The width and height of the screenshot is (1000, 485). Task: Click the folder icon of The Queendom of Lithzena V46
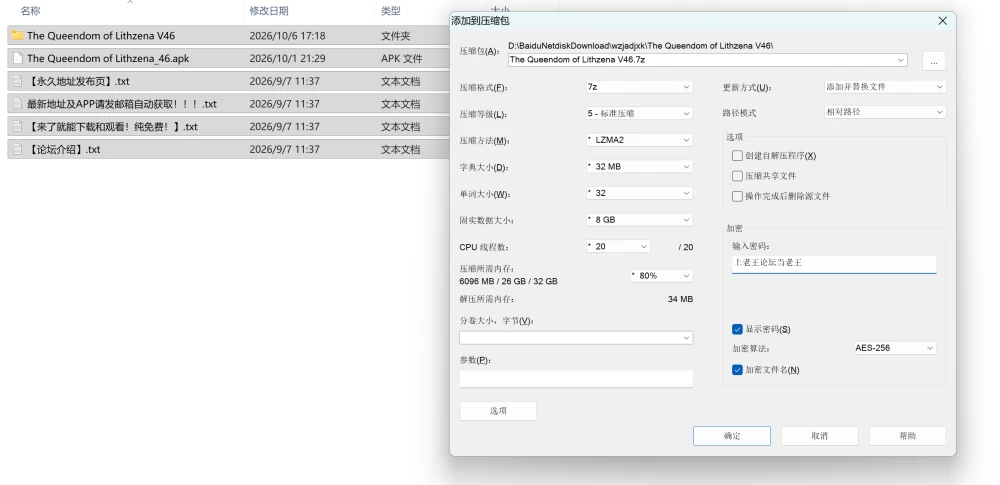coord(17,36)
